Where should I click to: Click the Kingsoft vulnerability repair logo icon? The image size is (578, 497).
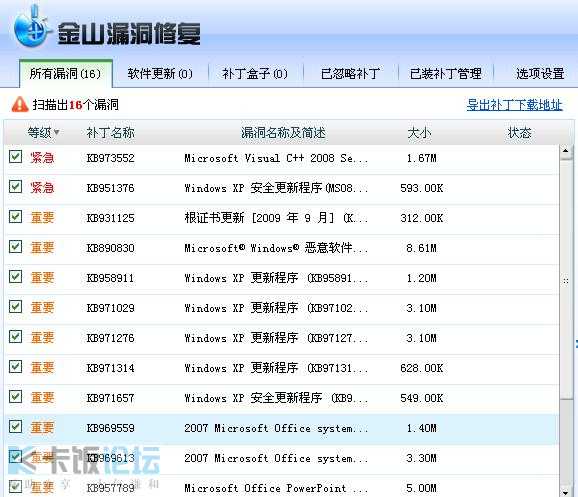tap(31, 28)
